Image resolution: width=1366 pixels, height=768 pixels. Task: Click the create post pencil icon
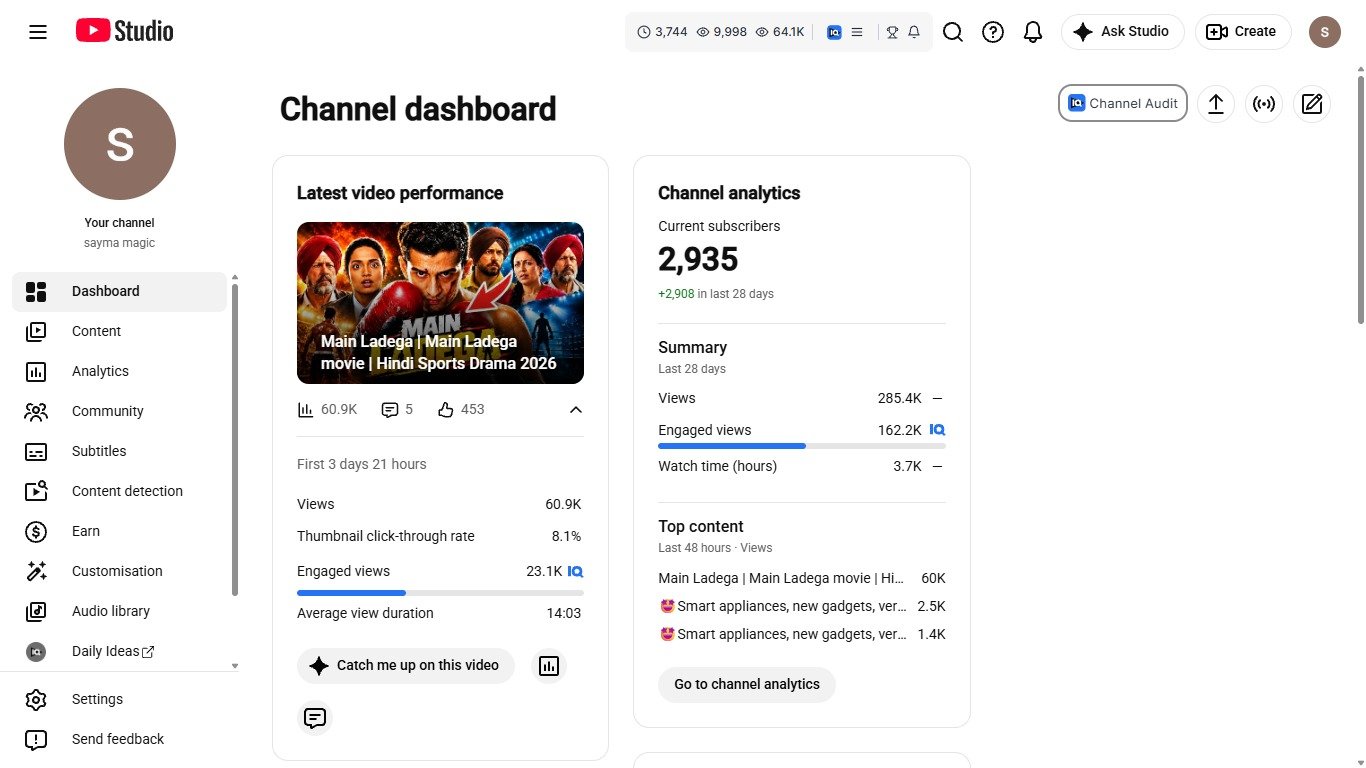coord(1312,103)
